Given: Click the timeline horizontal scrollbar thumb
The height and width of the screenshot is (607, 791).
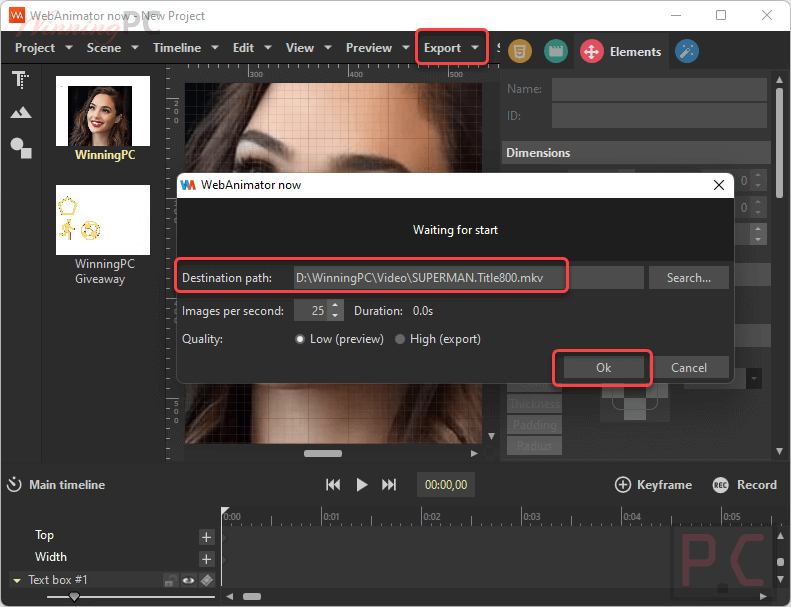Looking at the screenshot, I should click(x=252, y=596).
